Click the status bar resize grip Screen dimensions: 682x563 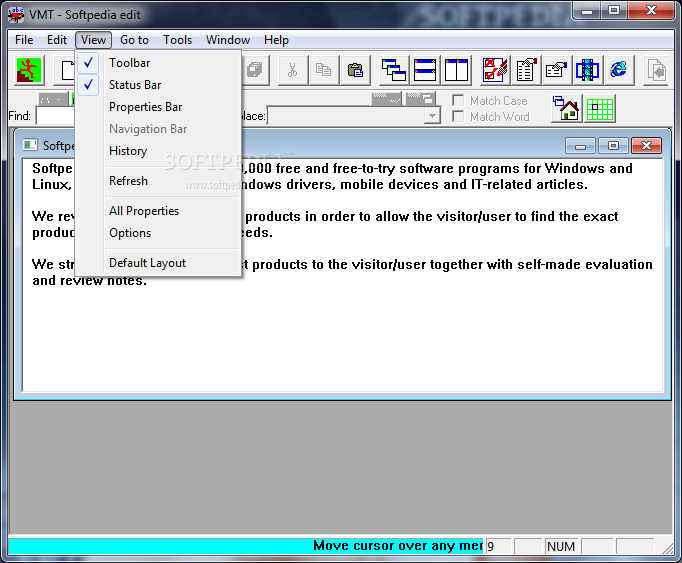[x=667, y=549]
